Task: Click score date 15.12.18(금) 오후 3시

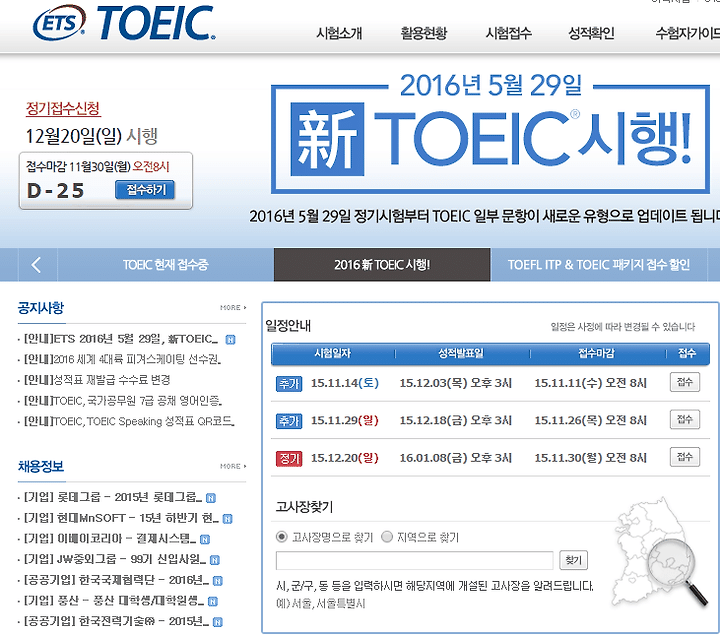Action: pos(456,420)
